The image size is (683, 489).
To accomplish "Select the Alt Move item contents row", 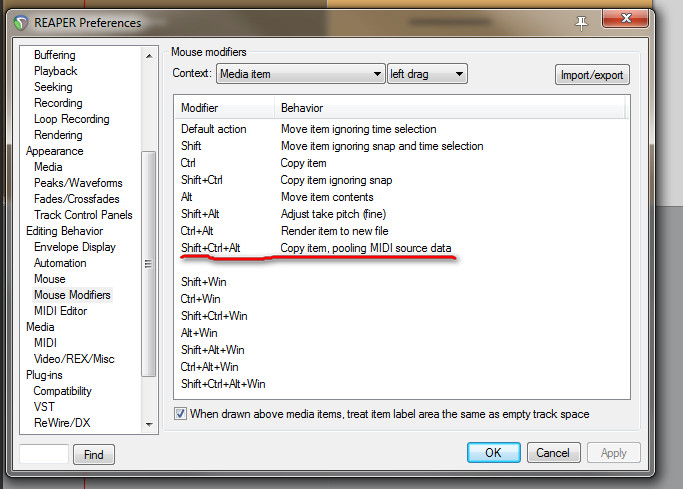I will pyautogui.click(x=401, y=197).
